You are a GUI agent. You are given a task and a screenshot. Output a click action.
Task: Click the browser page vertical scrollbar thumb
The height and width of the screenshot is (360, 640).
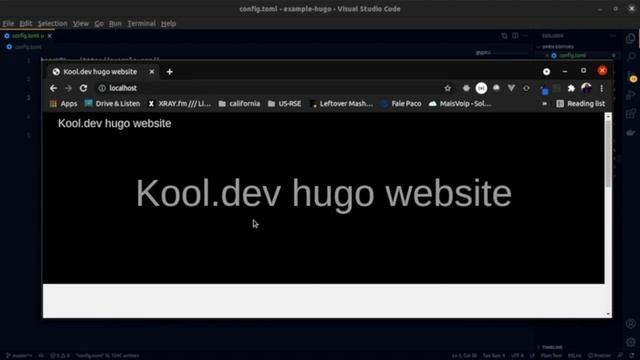(608, 153)
